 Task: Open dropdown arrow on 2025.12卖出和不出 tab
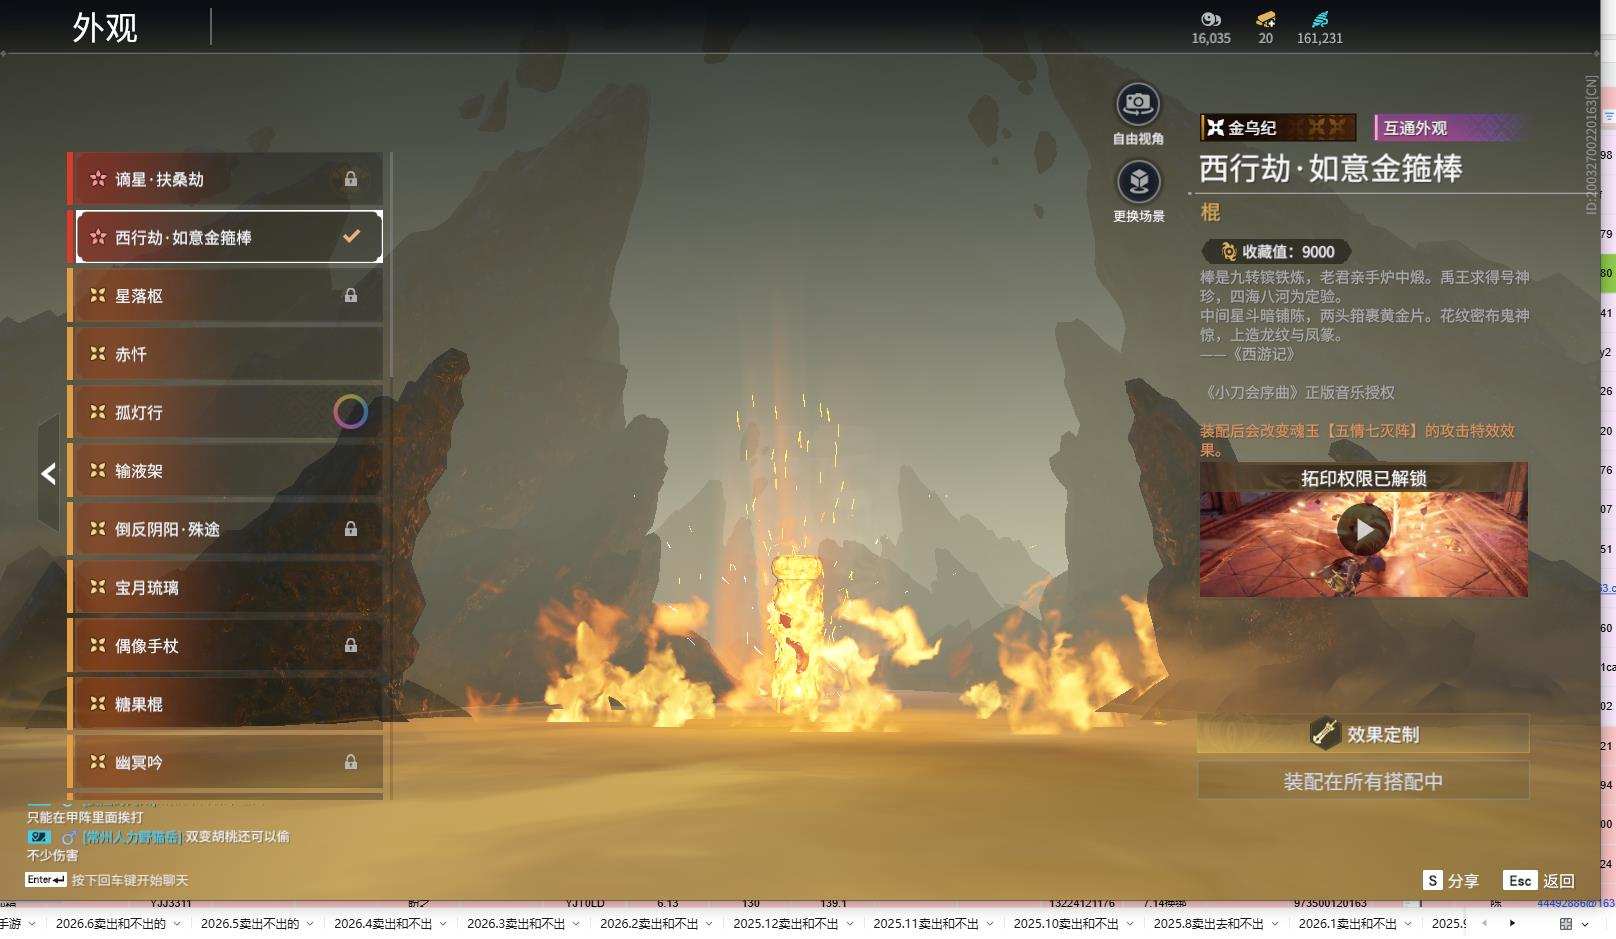849,923
